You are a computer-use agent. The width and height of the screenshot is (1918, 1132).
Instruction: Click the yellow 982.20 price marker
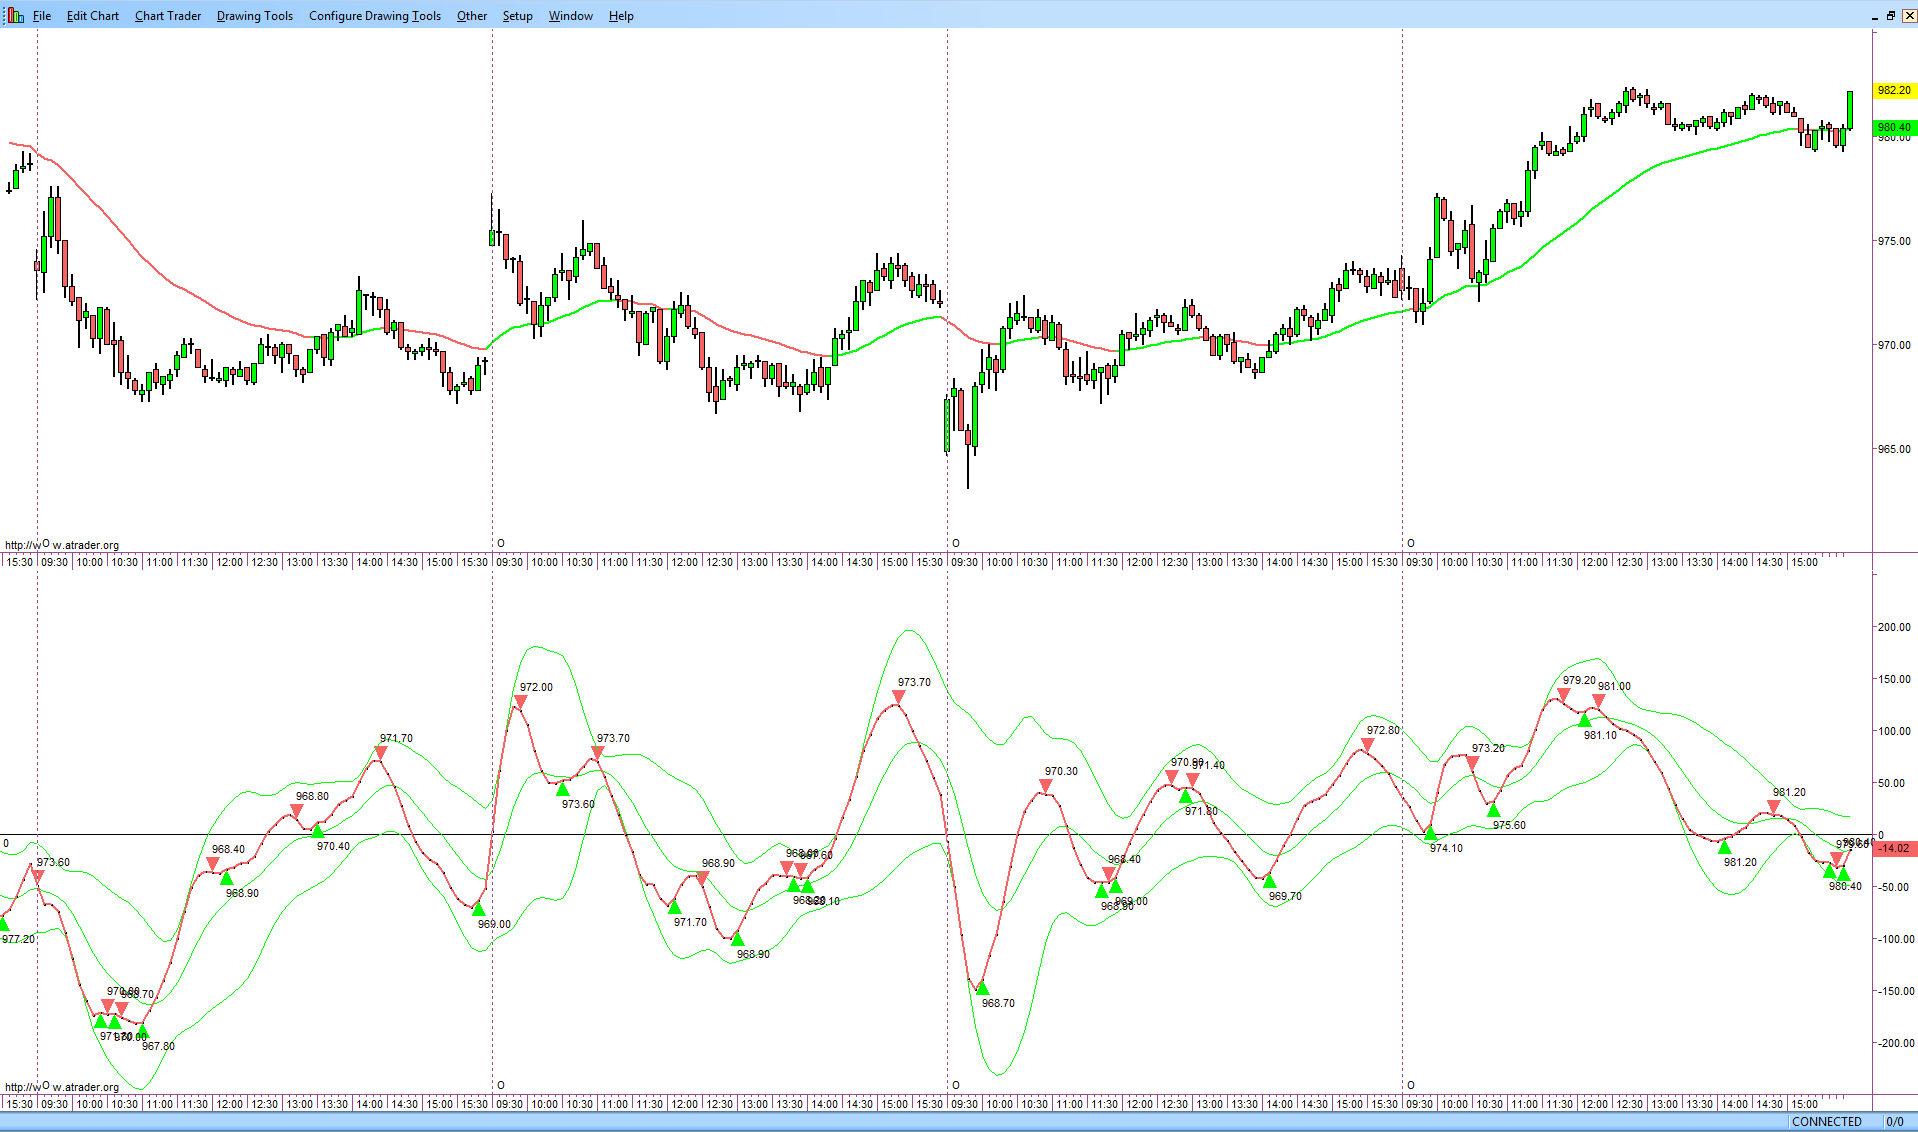[x=1894, y=91]
